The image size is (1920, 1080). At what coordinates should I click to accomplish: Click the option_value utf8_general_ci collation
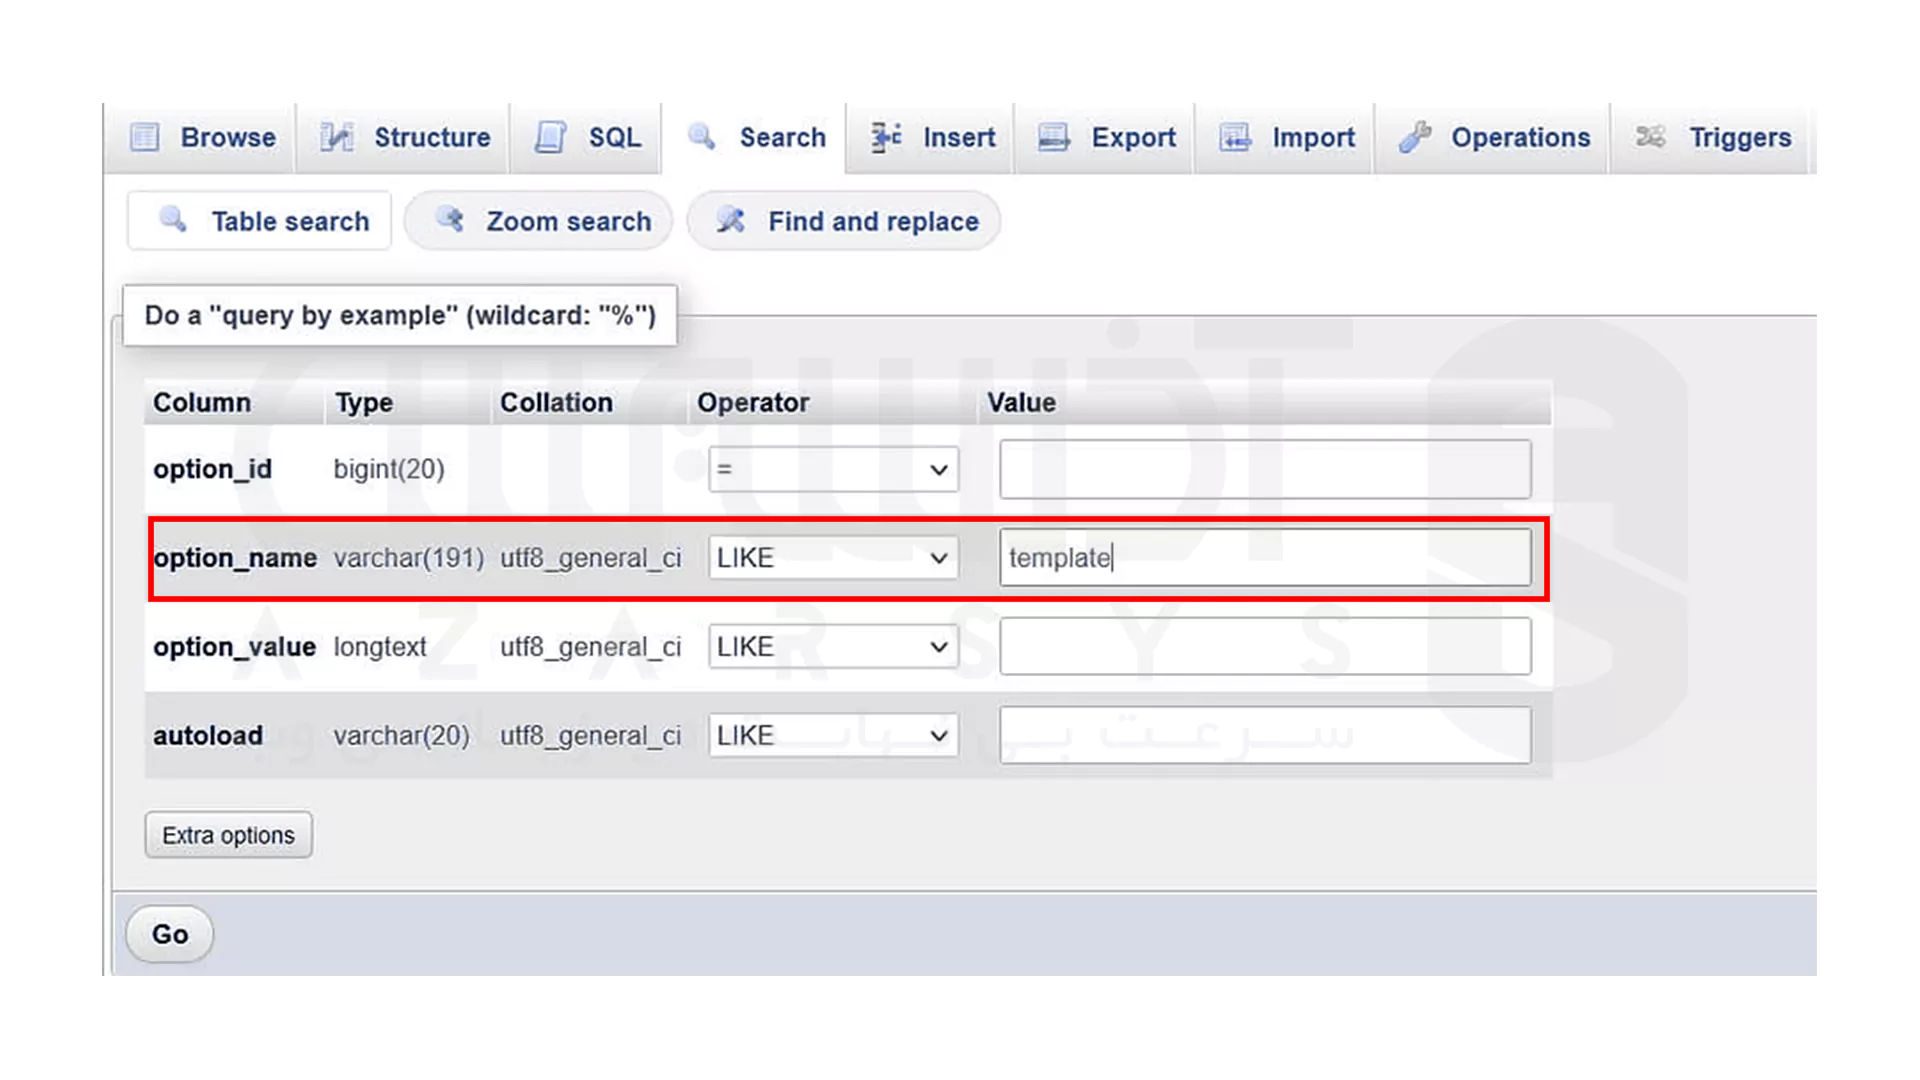tap(591, 647)
